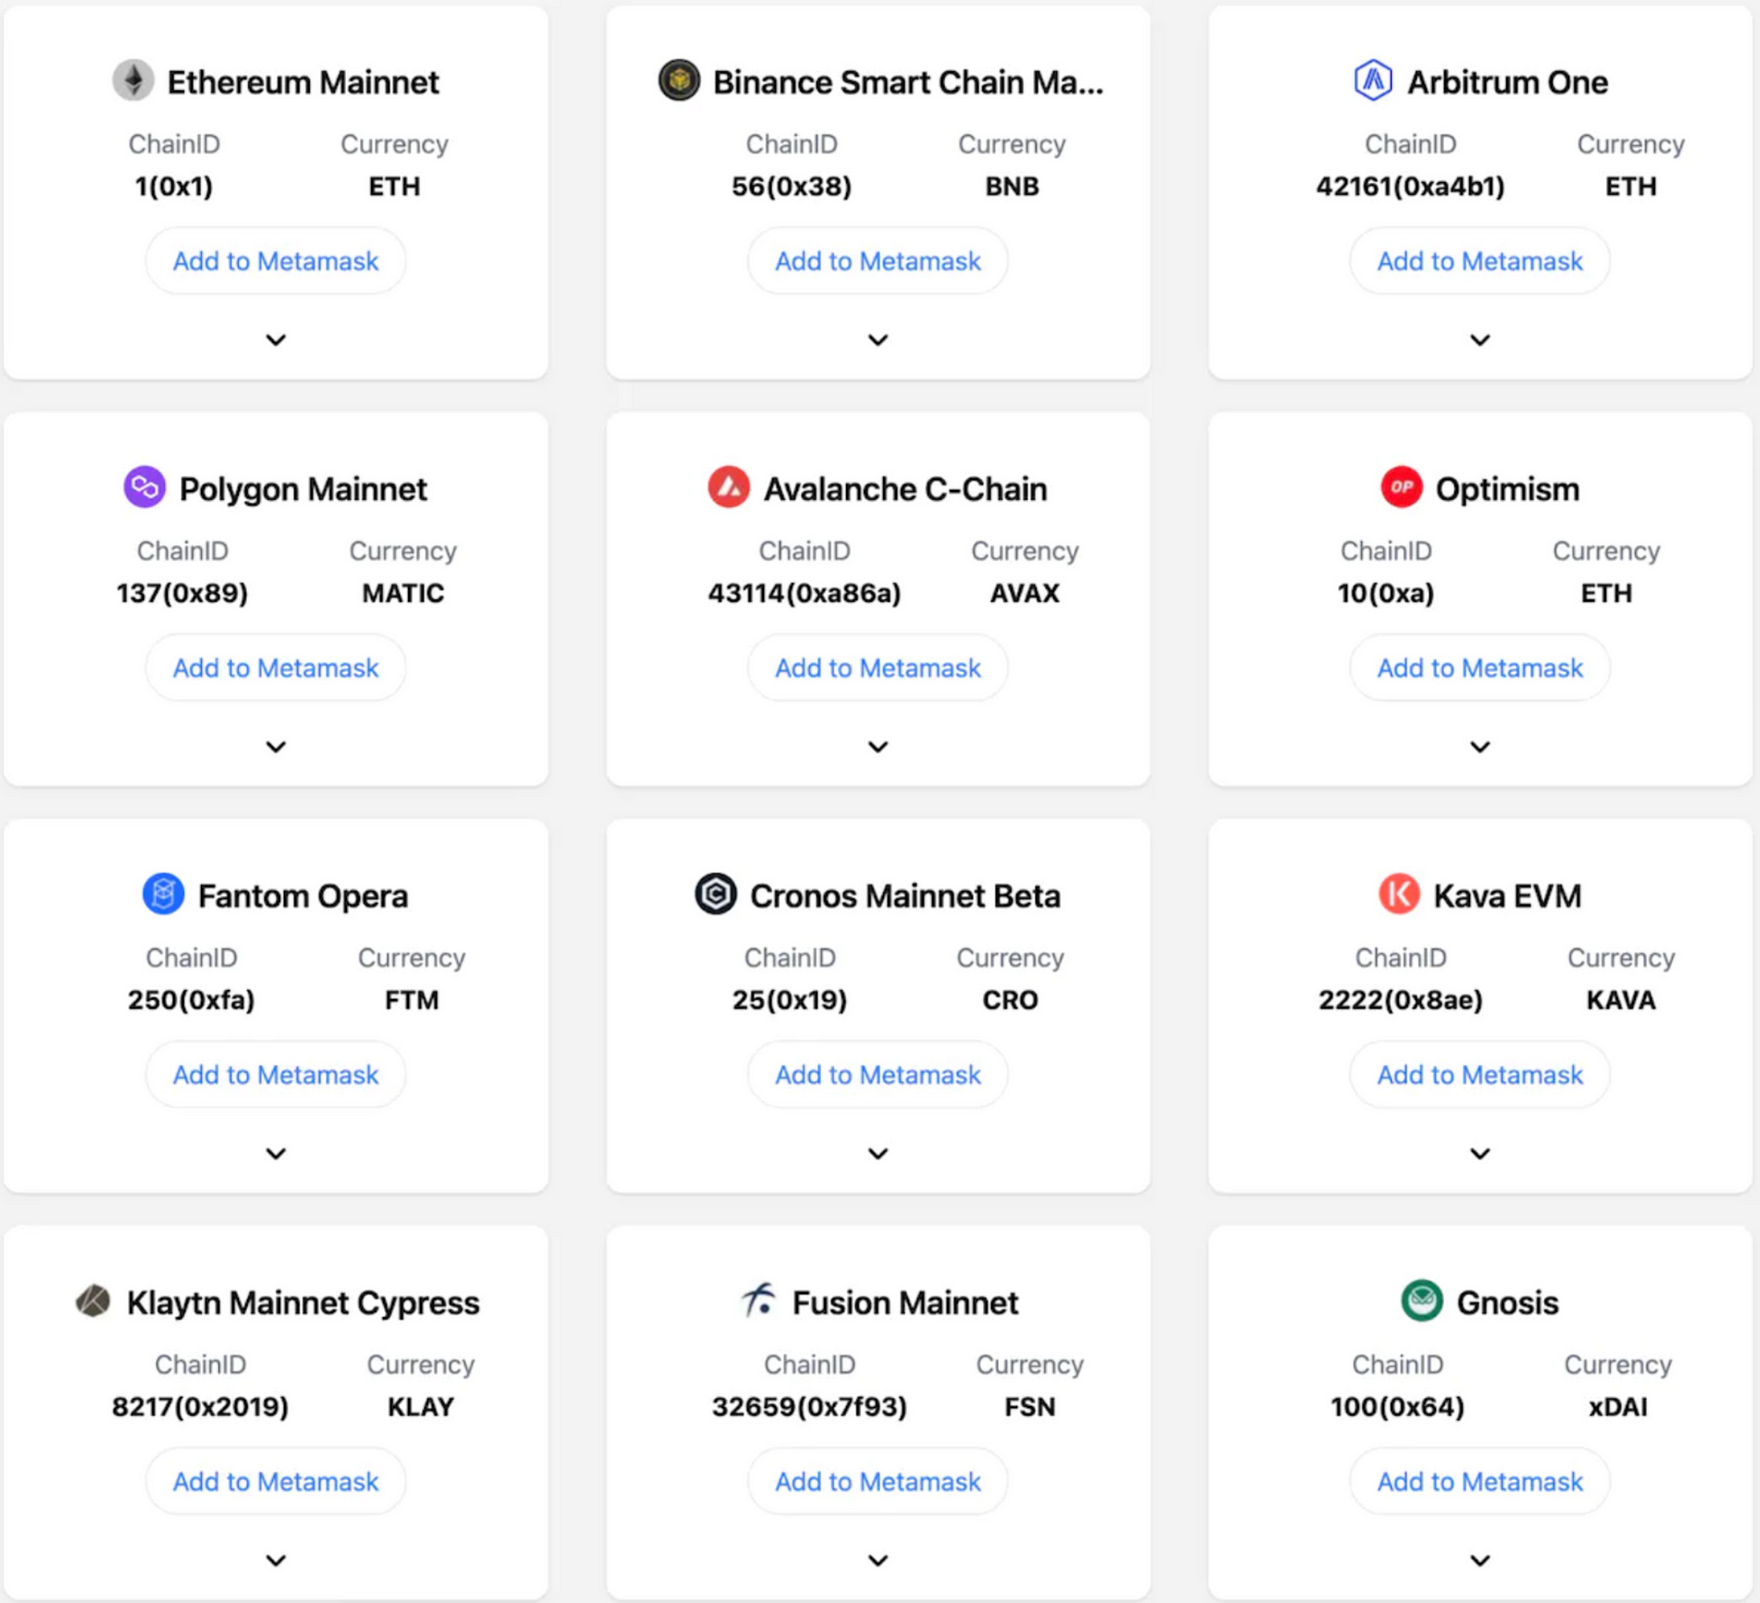Image resolution: width=1760 pixels, height=1603 pixels.
Task: Click the Arbitrum One logo icon
Action: coord(1373,81)
